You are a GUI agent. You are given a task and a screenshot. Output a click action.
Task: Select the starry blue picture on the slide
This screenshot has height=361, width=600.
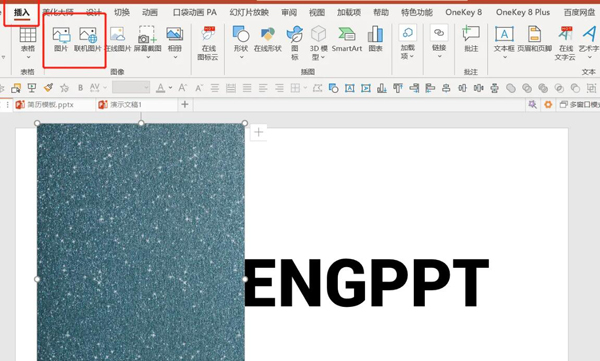click(141, 242)
